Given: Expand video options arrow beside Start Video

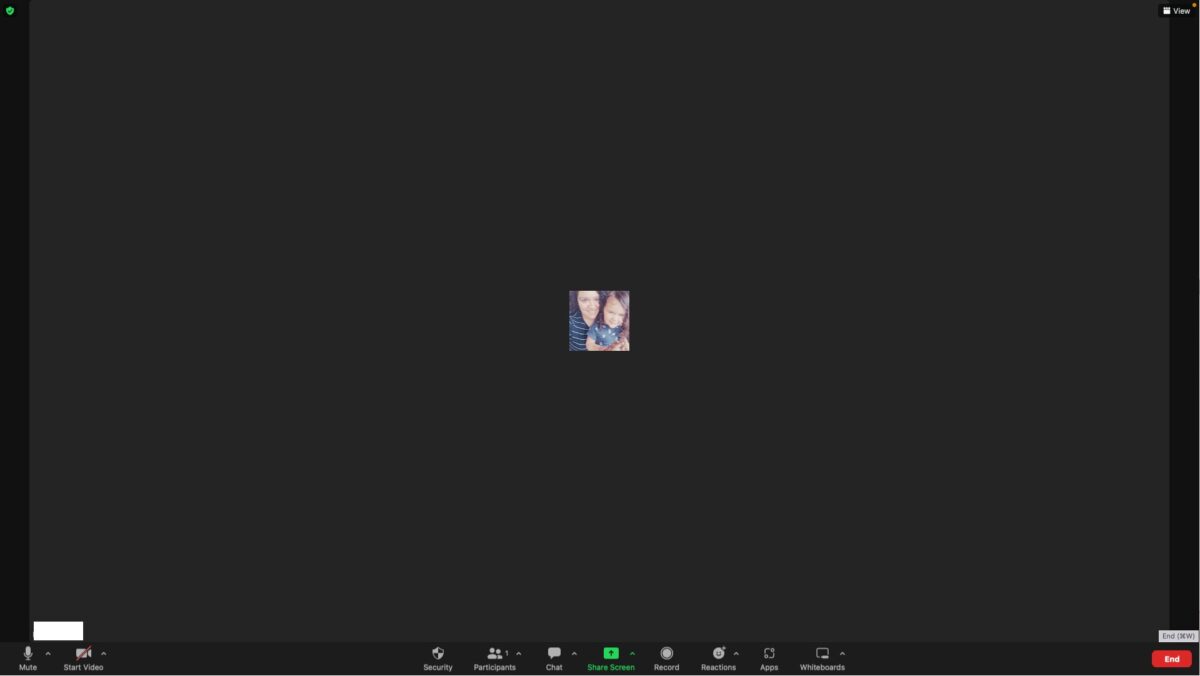Looking at the screenshot, I should tap(104, 654).
